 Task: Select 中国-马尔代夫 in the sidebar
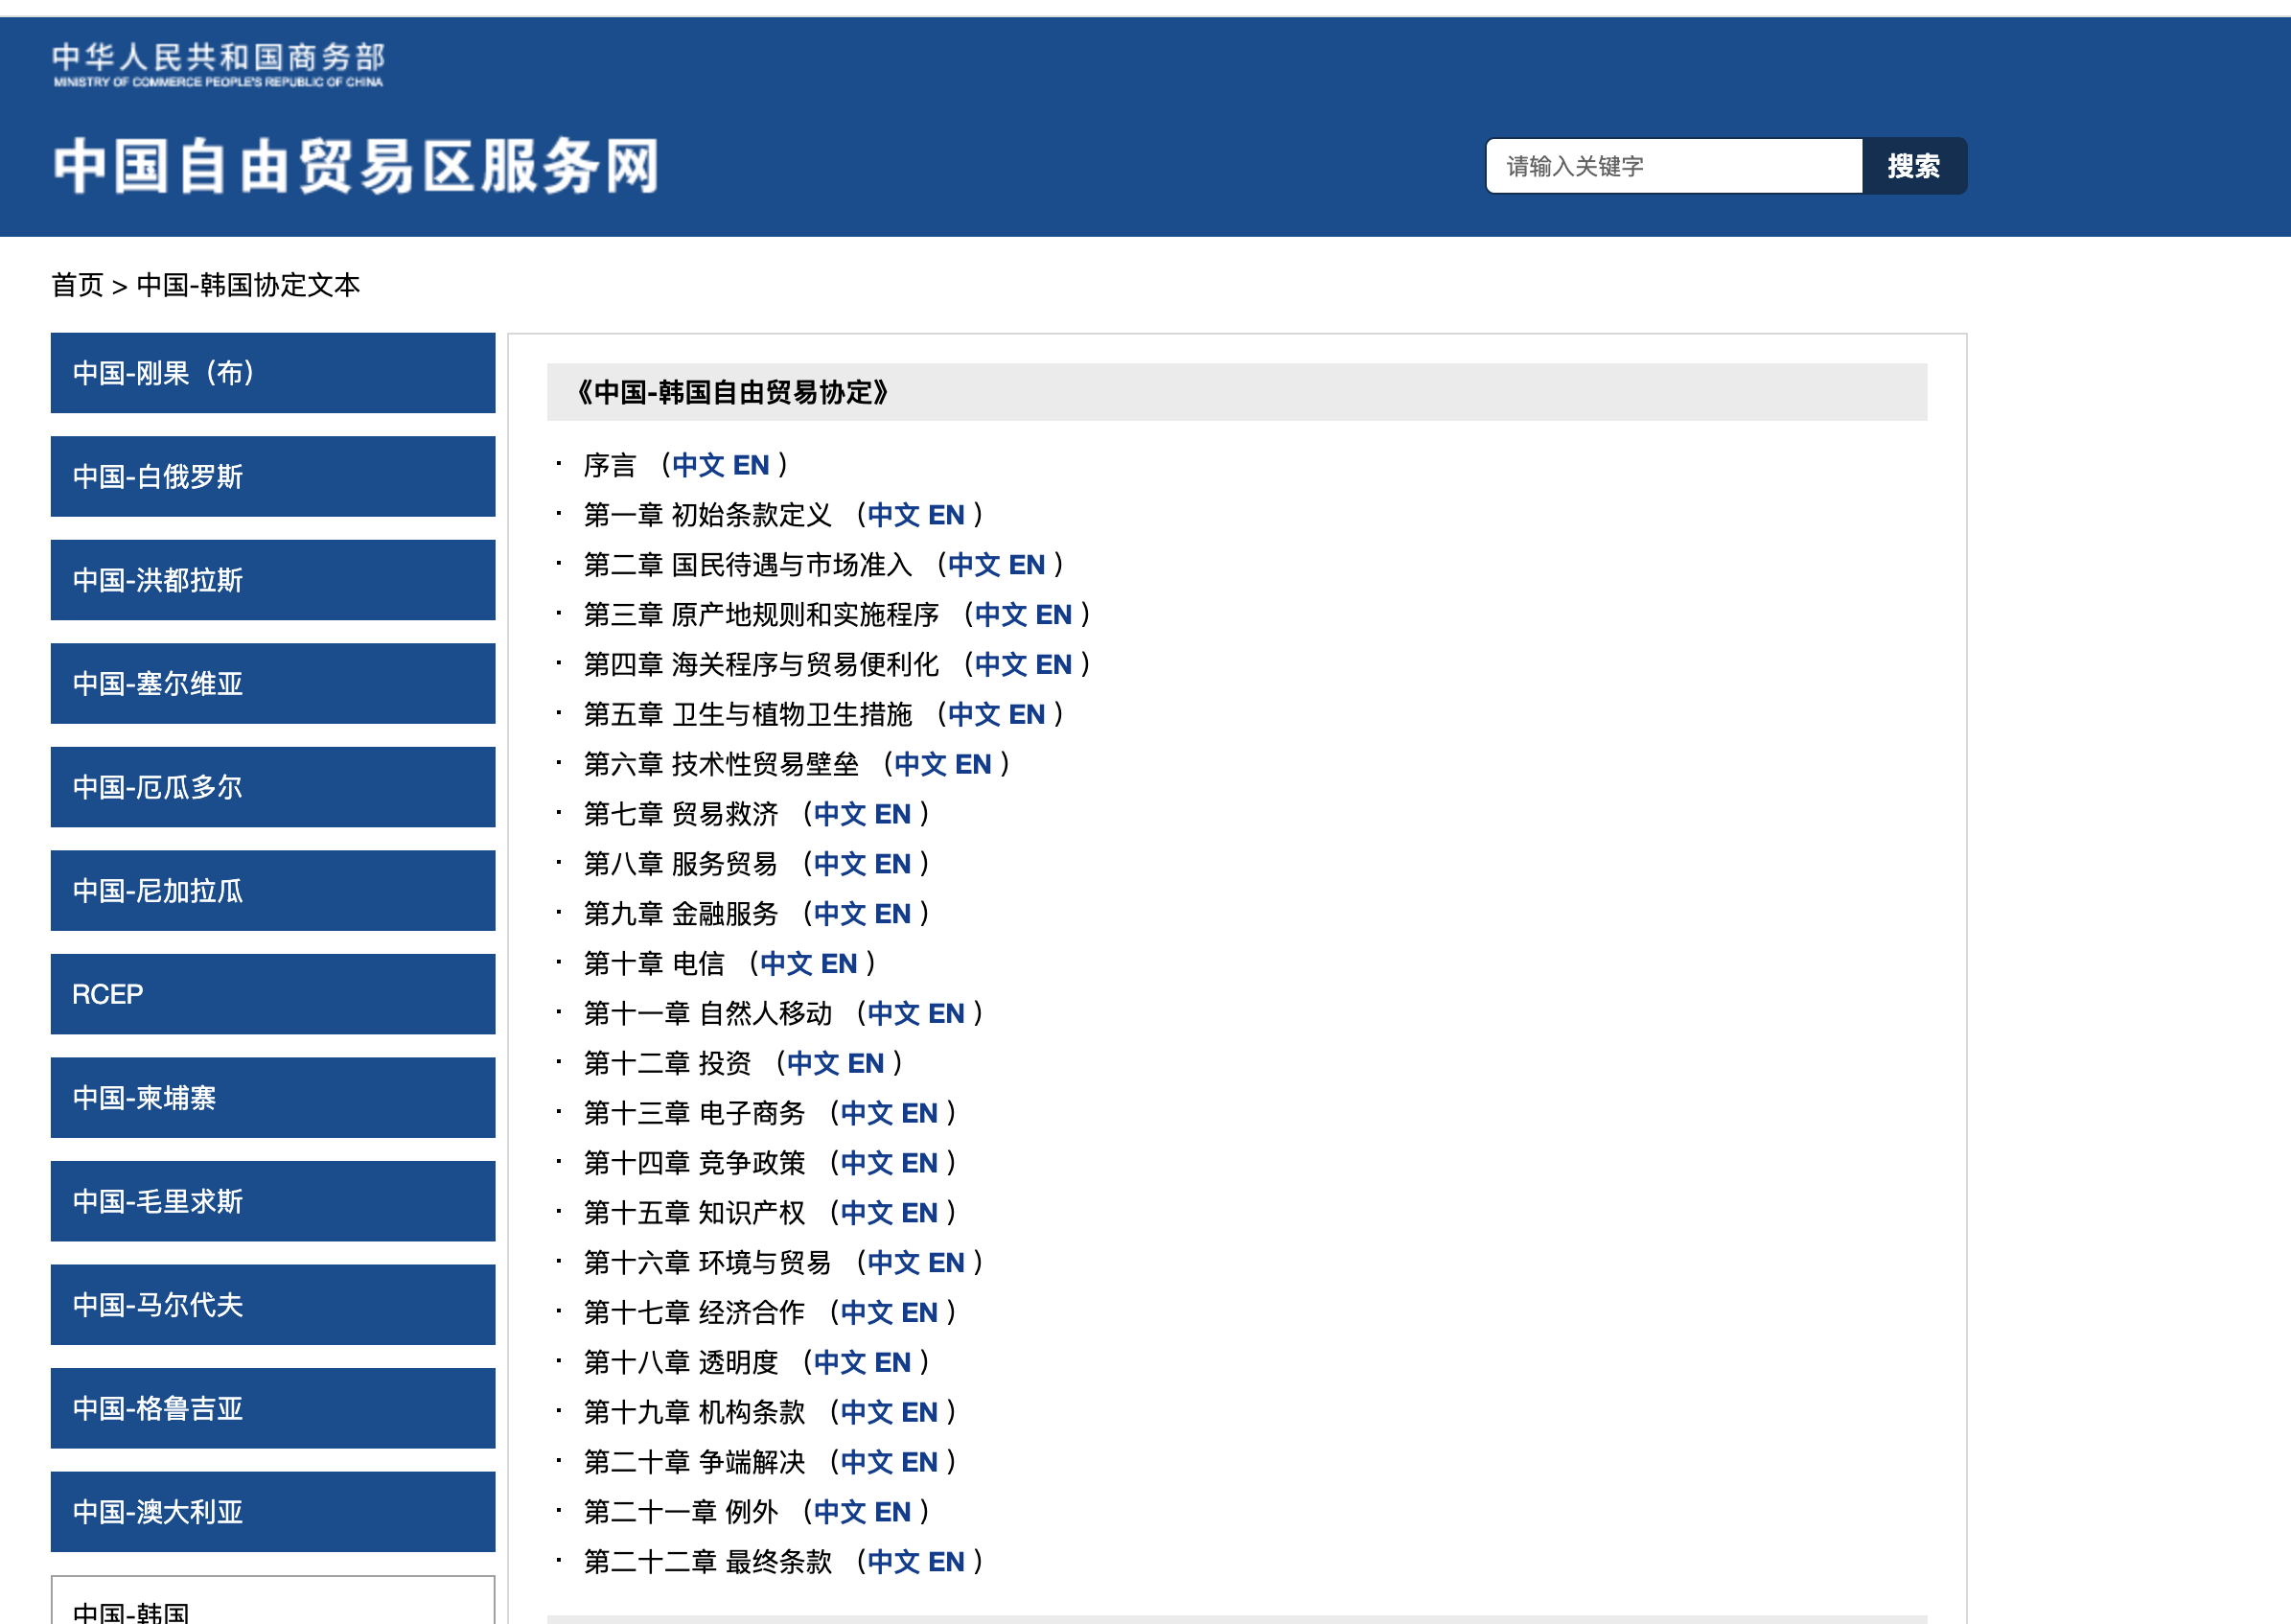point(273,1305)
